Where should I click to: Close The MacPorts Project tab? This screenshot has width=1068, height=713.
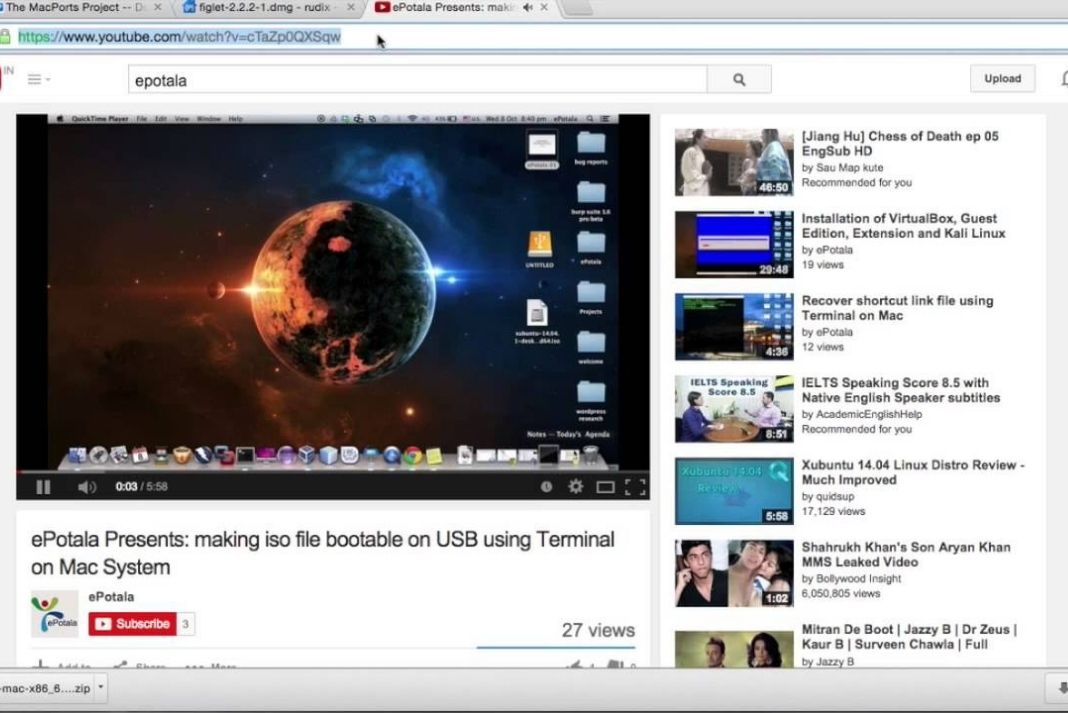tap(158, 7)
